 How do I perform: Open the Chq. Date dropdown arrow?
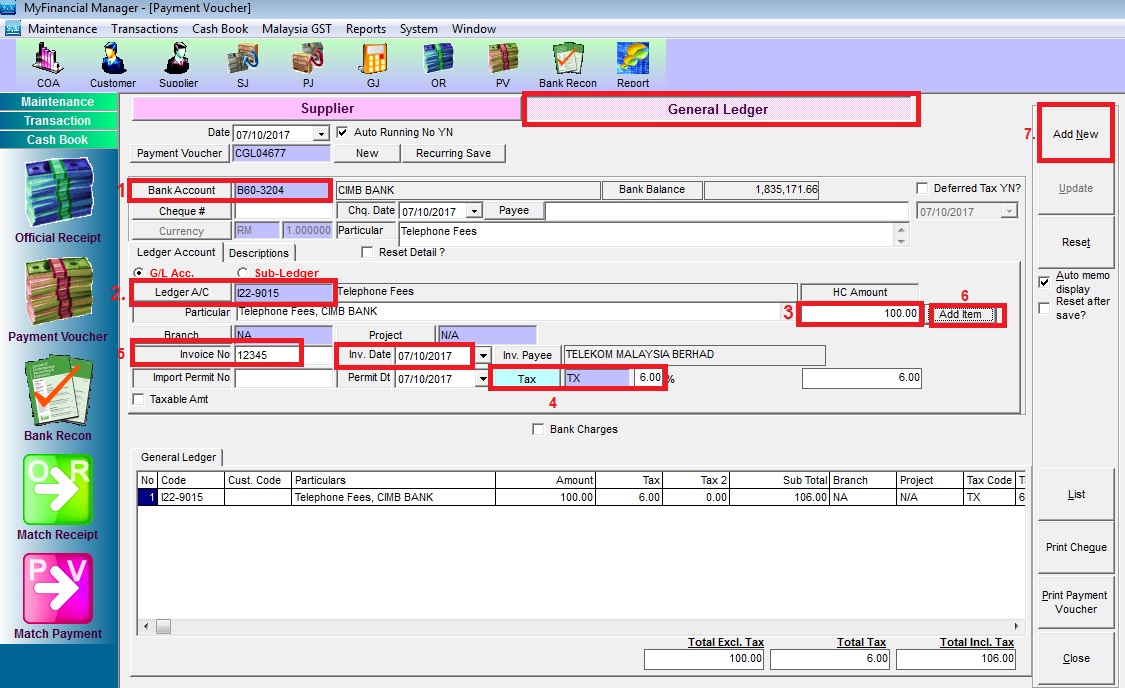(x=474, y=211)
